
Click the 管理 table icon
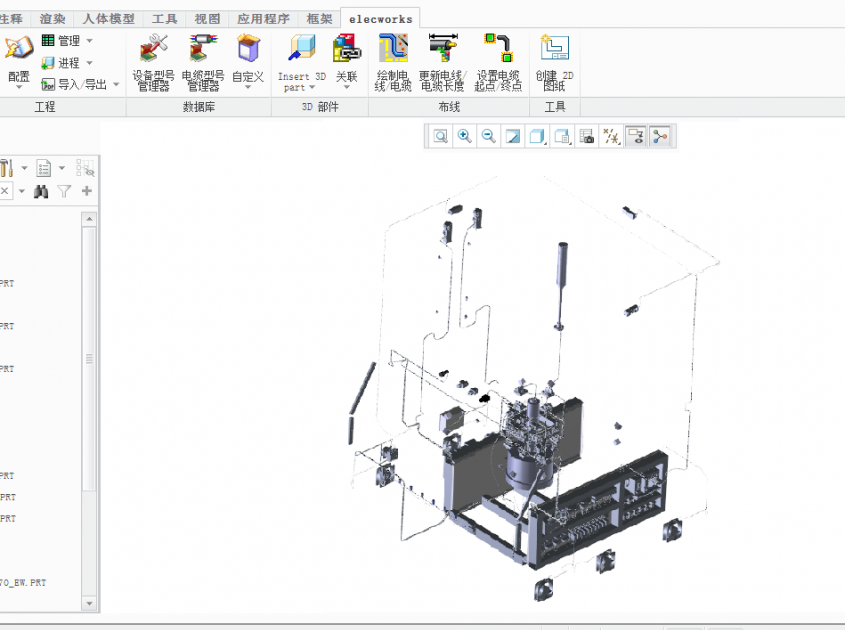[x=48, y=40]
